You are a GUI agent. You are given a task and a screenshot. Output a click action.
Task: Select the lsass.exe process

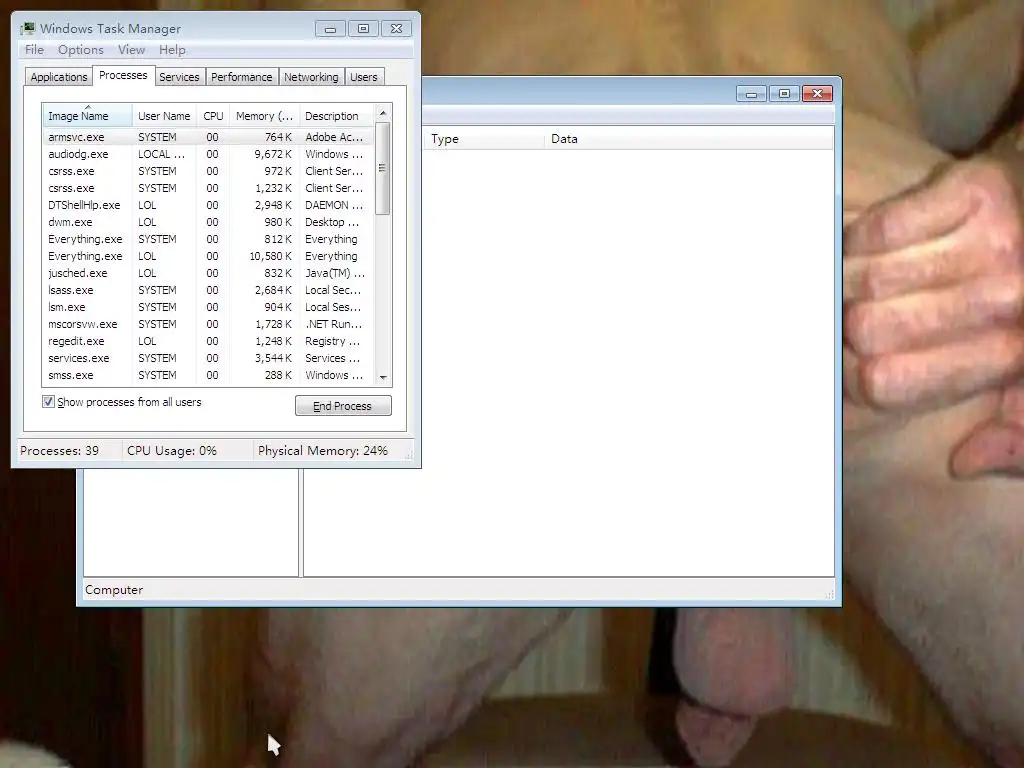pos(209,290)
